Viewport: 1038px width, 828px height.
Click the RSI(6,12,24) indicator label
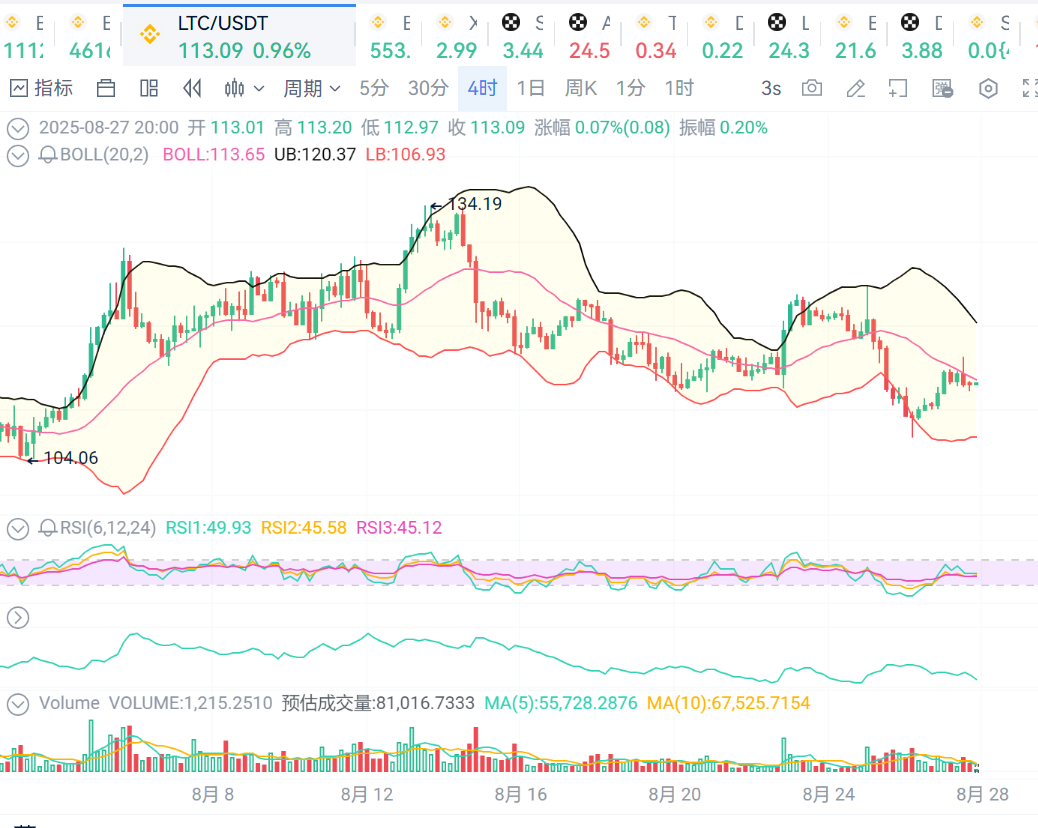(x=108, y=528)
